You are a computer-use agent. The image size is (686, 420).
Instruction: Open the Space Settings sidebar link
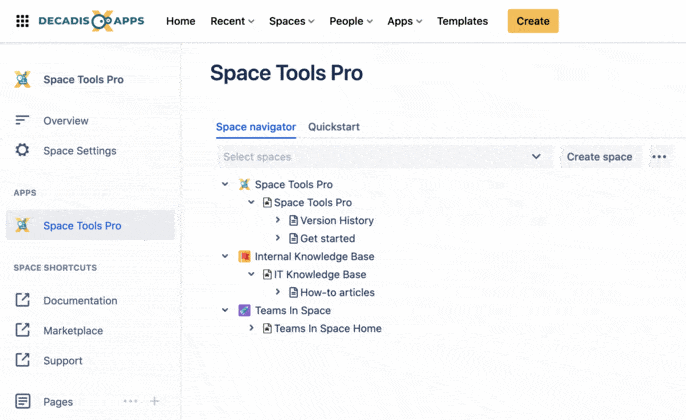pos(80,151)
